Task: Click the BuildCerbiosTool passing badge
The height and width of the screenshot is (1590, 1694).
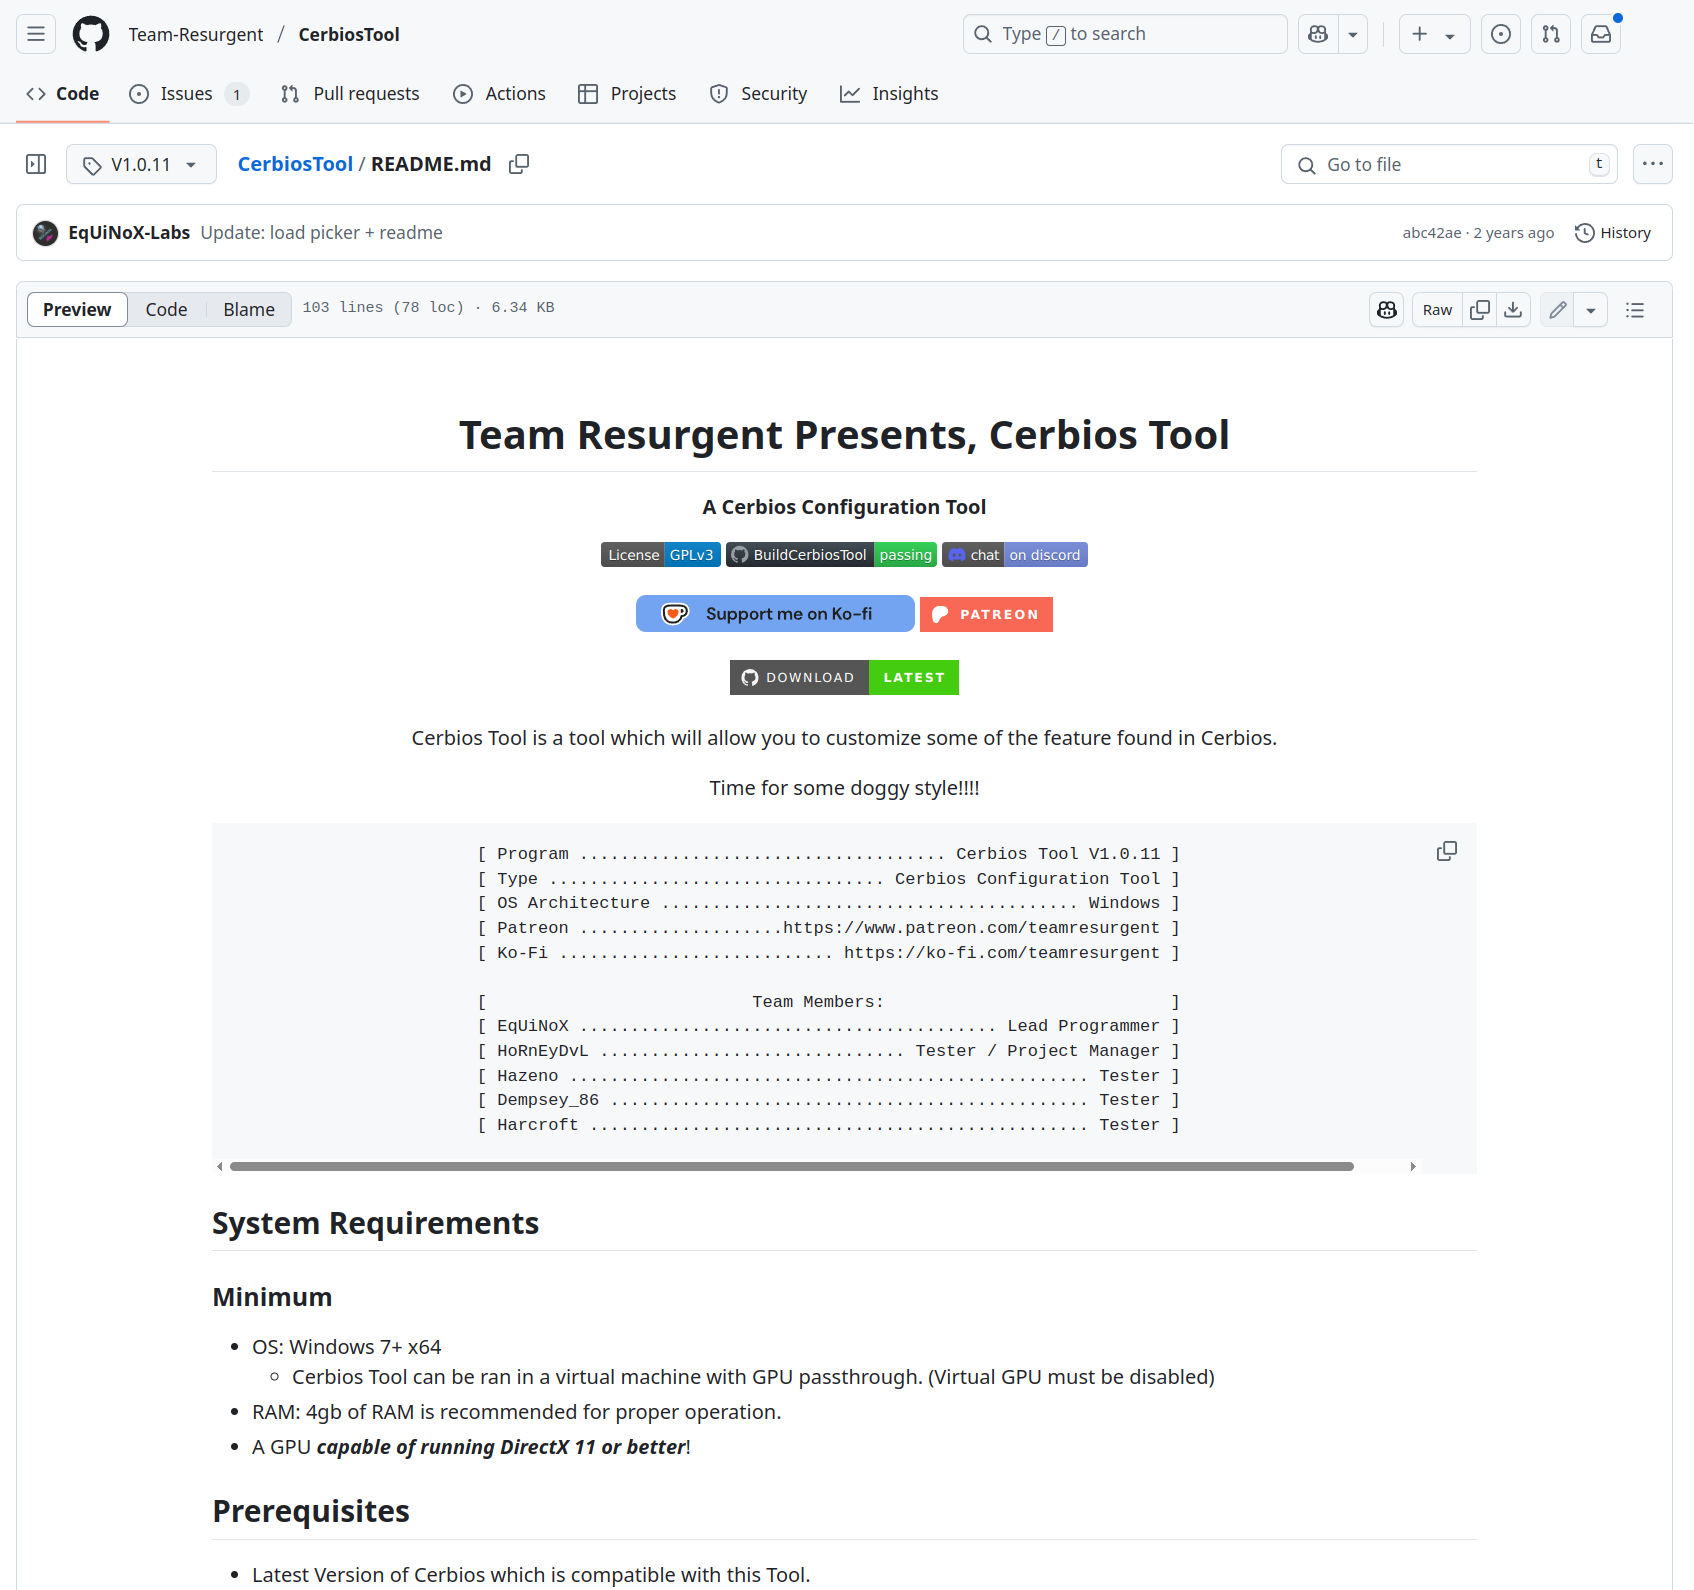Action: [832, 555]
